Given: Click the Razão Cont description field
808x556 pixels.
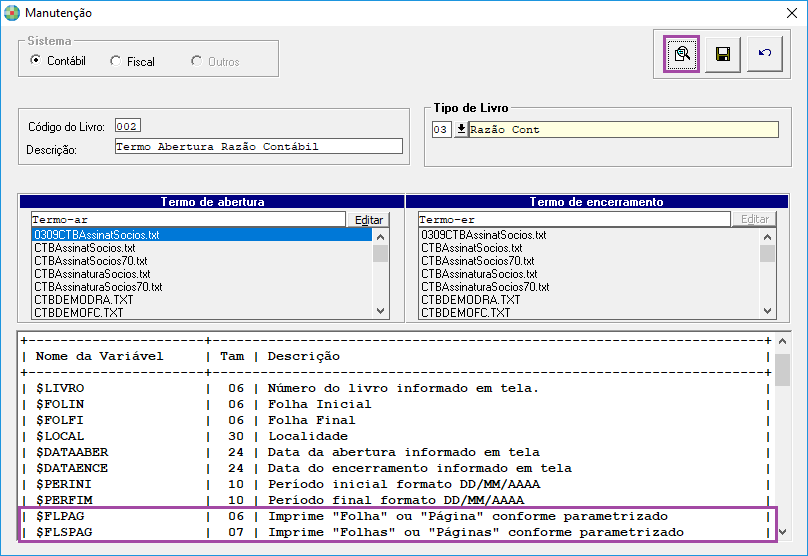Looking at the screenshot, I should 624,129.
